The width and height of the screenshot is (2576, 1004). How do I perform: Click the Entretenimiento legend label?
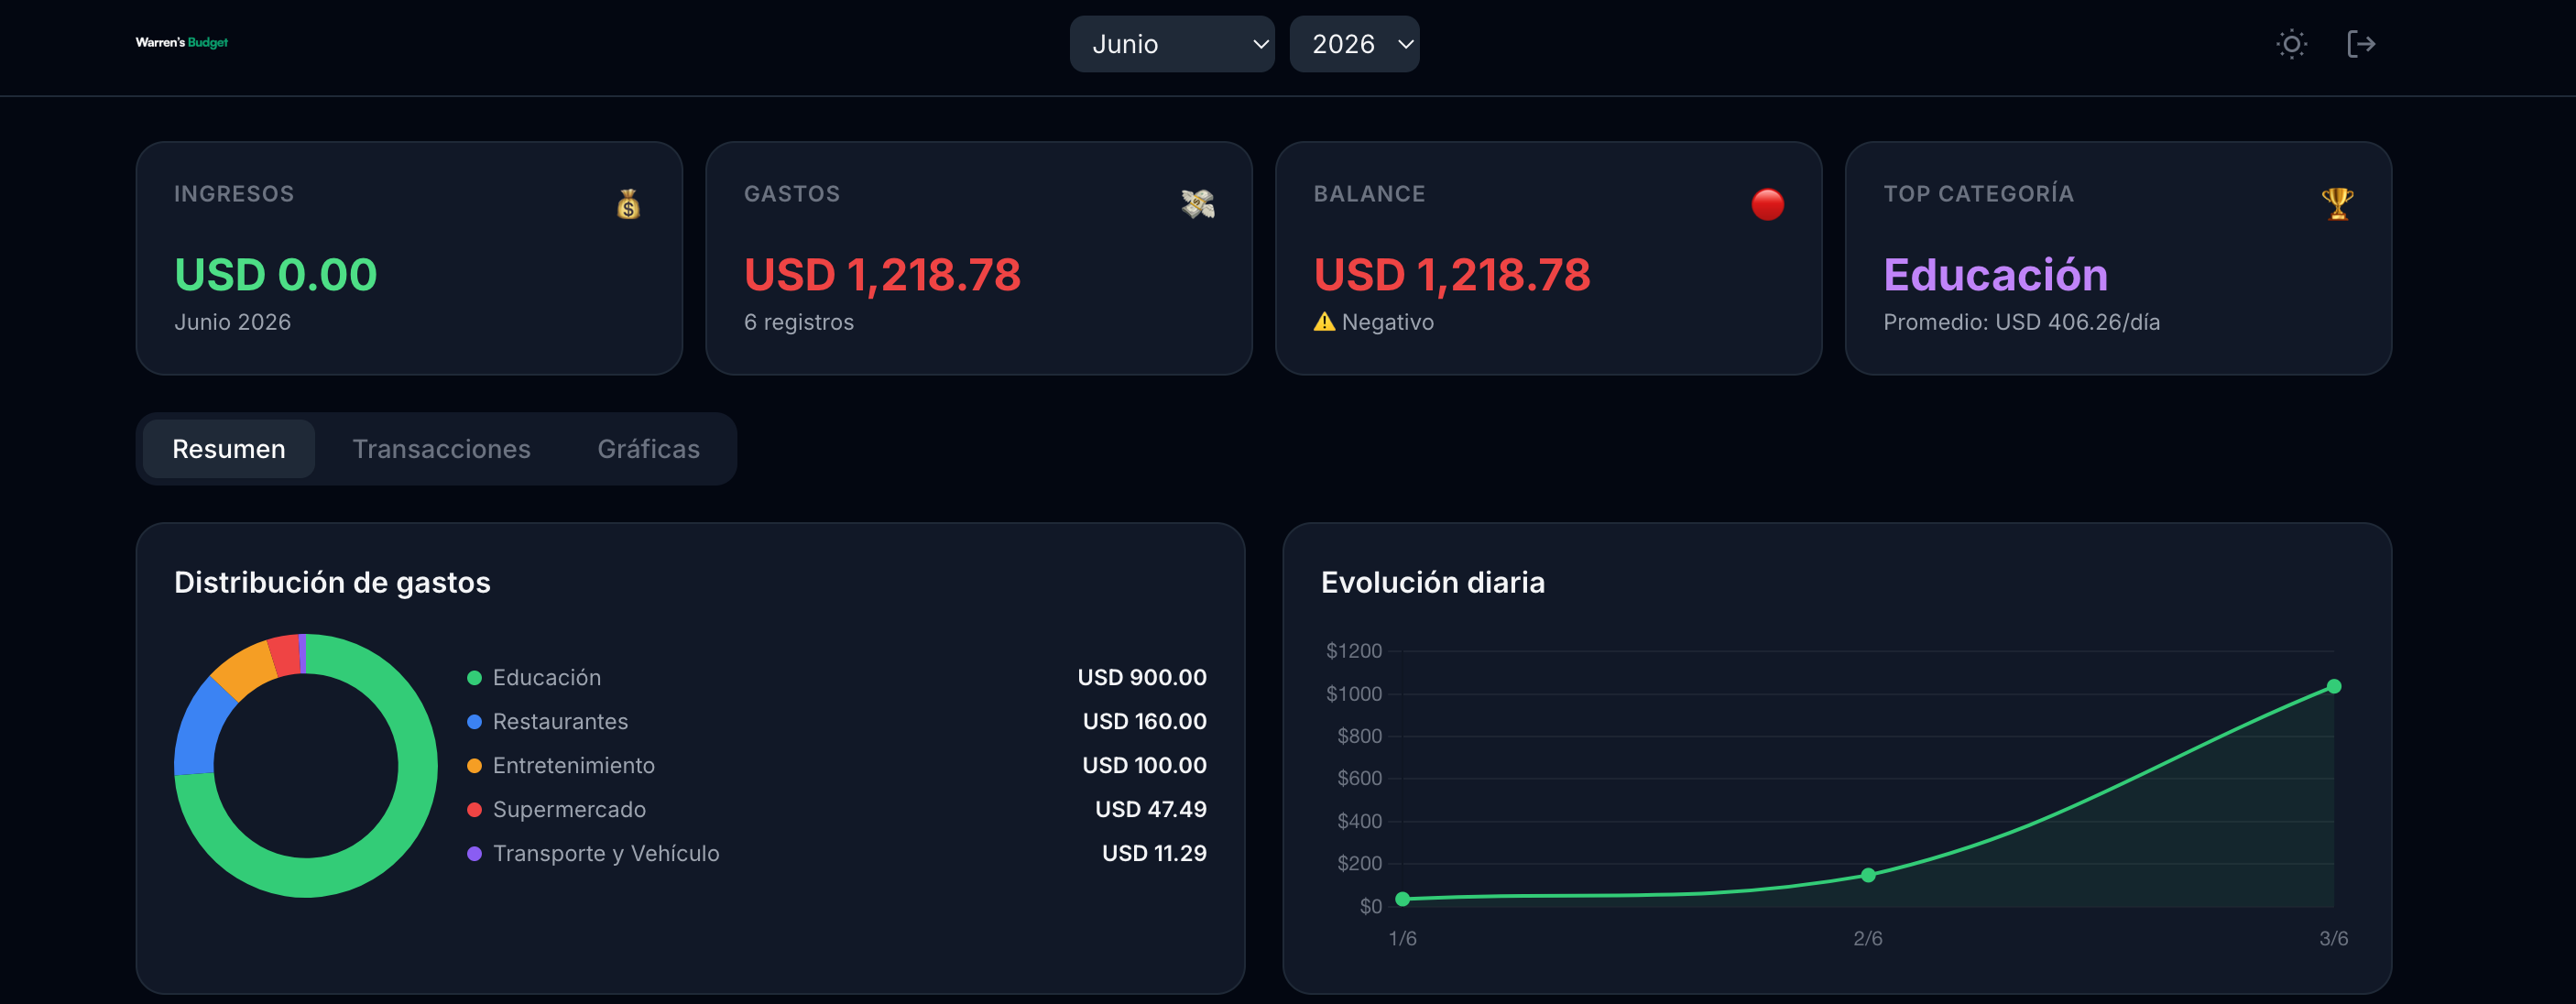(x=574, y=766)
